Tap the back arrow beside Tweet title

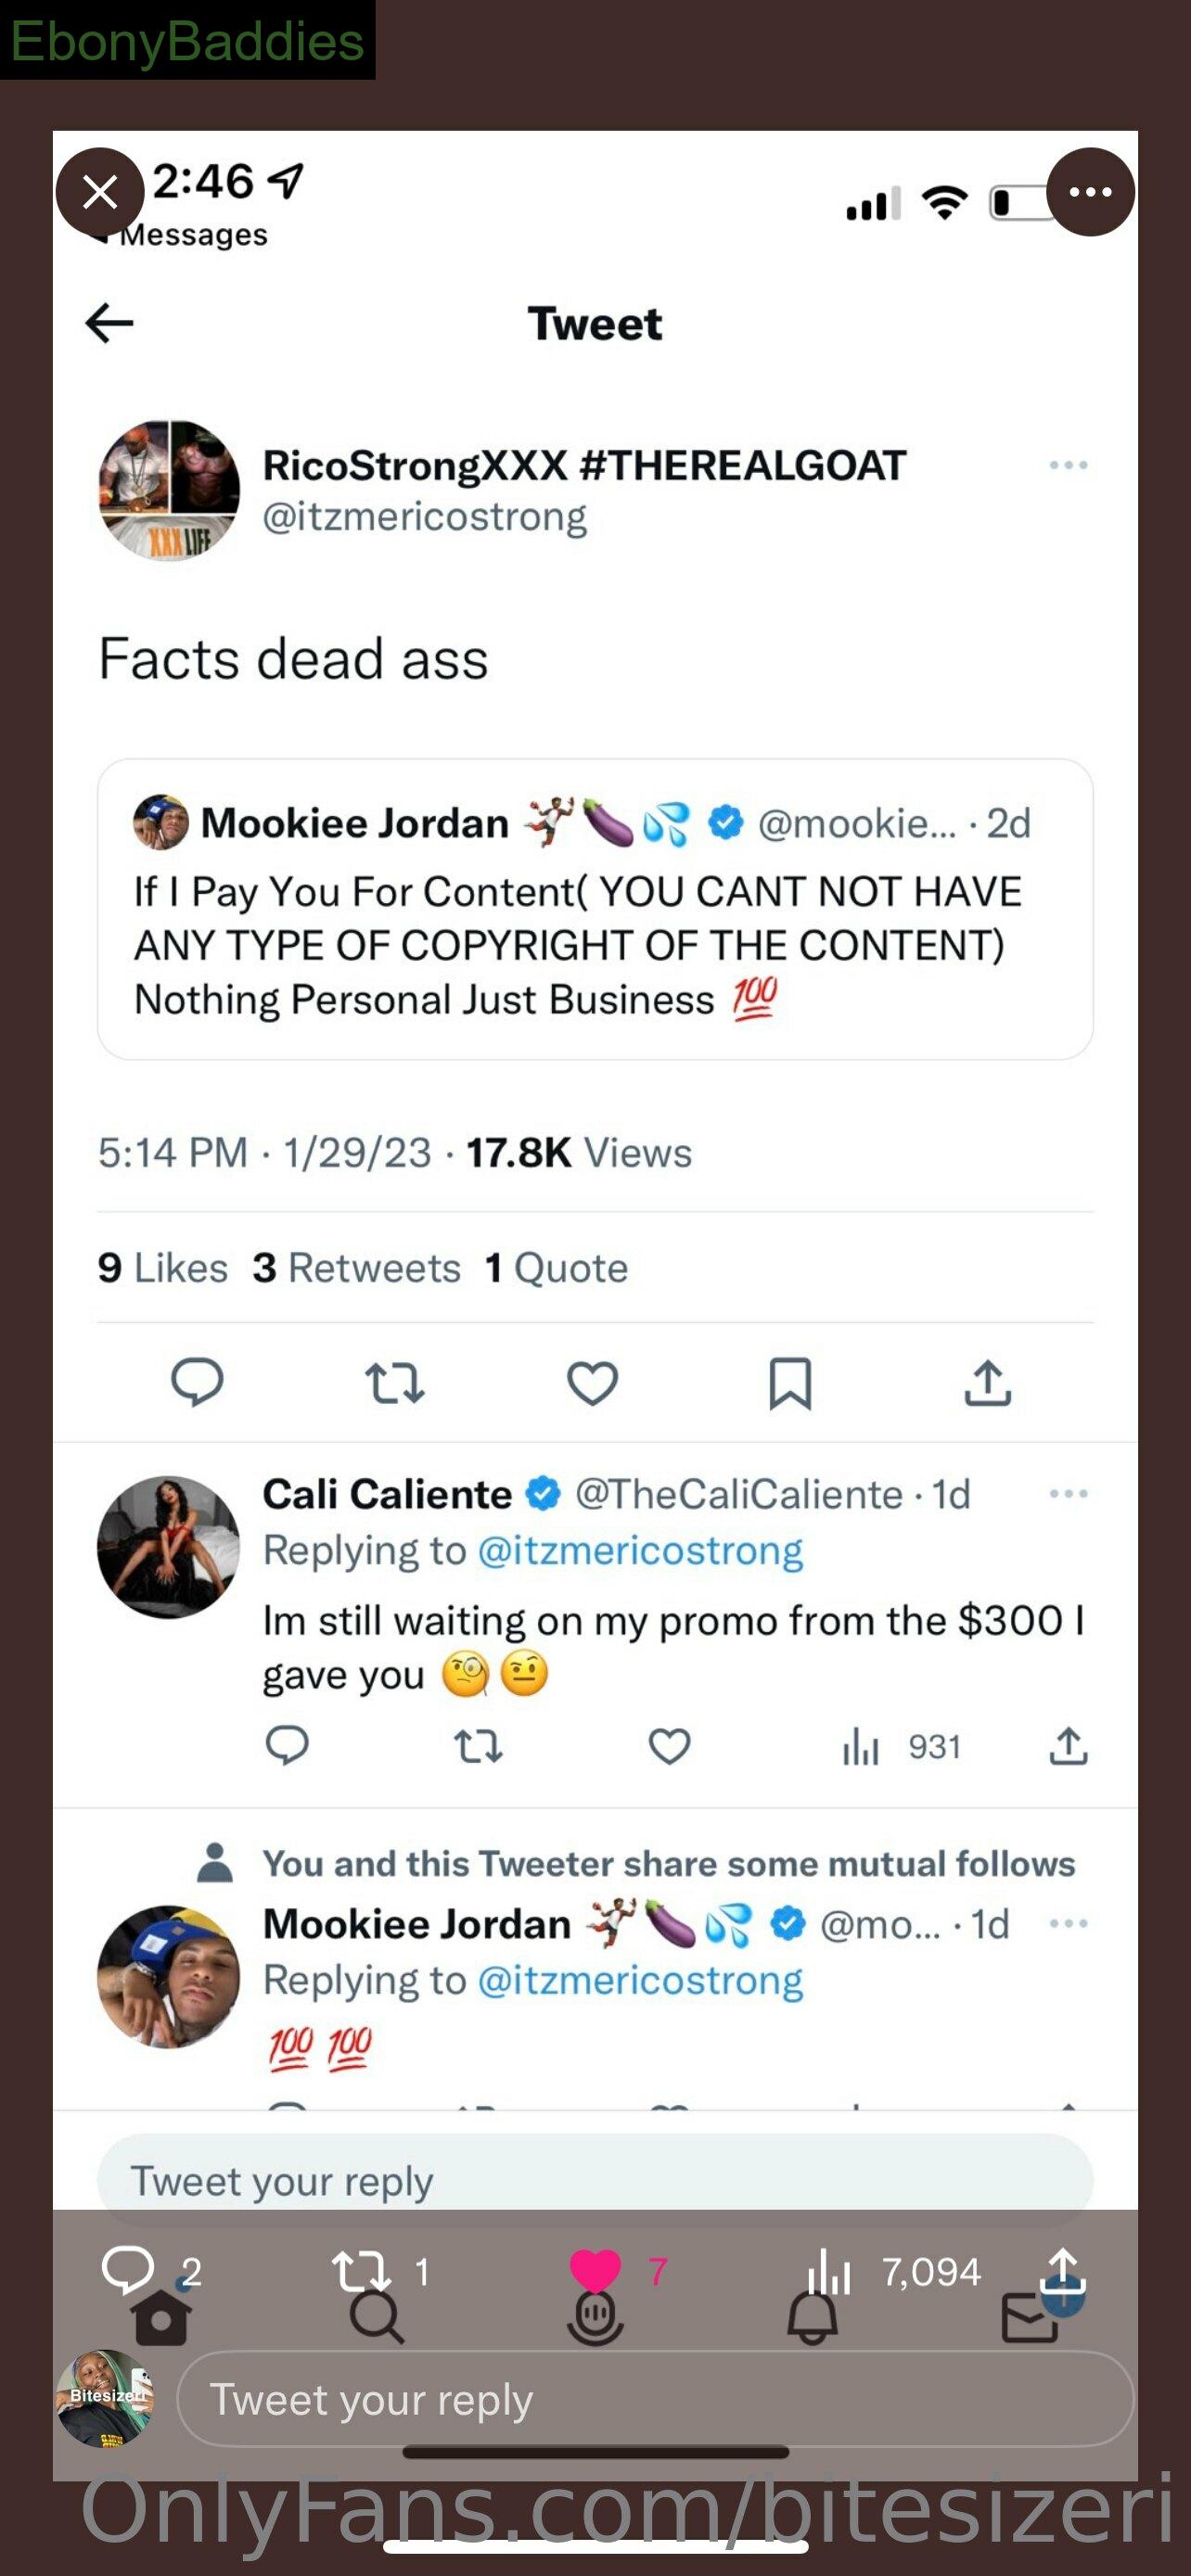pyautogui.click(x=110, y=323)
